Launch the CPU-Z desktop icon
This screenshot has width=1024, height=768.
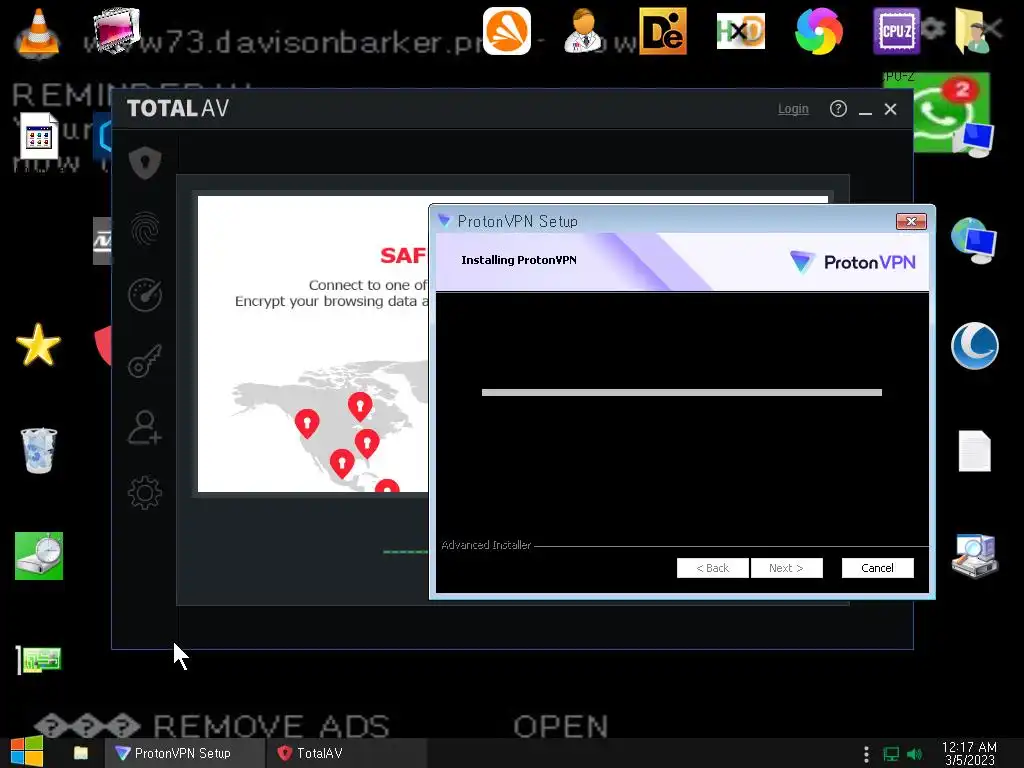coord(897,31)
